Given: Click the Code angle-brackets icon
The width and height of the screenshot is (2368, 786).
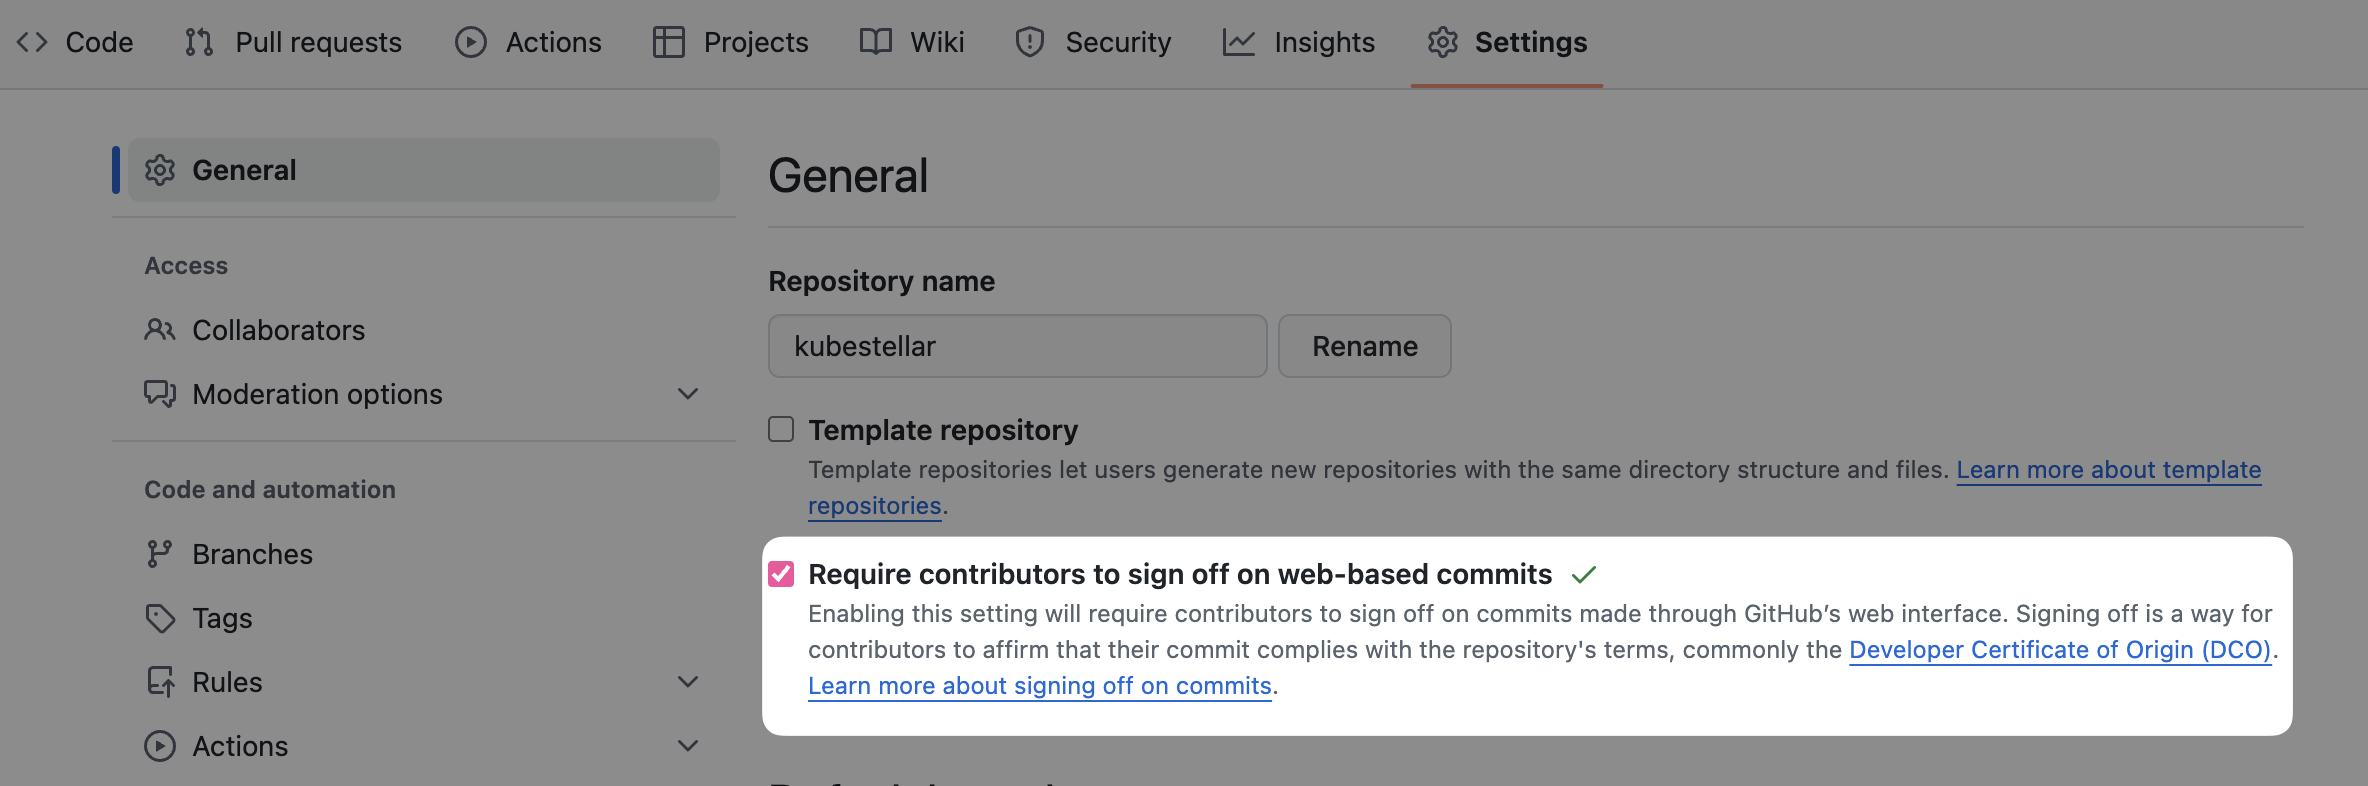Looking at the screenshot, I should click(32, 42).
